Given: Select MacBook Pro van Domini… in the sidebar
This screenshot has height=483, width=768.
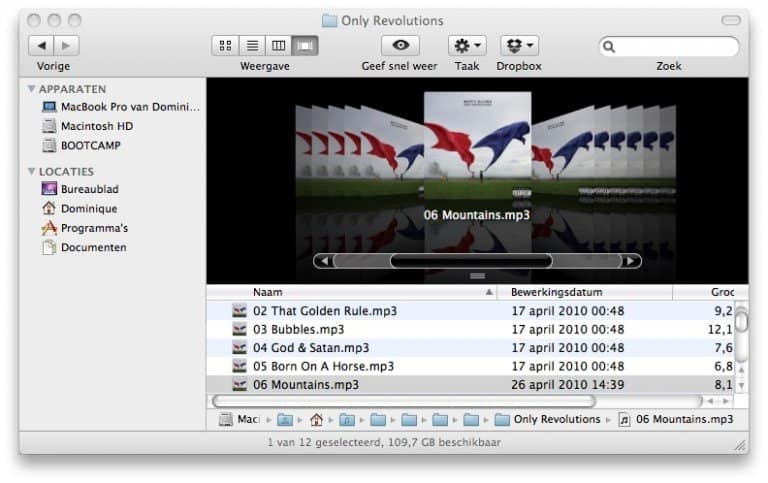Looking at the screenshot, I should click(120, 106).
